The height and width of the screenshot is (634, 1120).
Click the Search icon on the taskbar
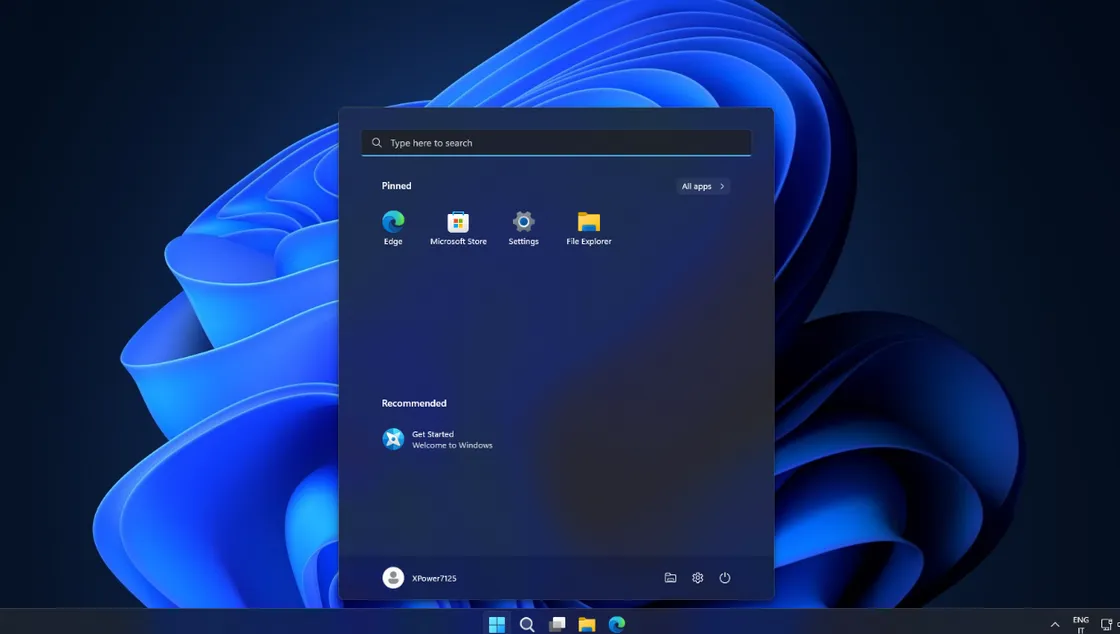[527, 623]
